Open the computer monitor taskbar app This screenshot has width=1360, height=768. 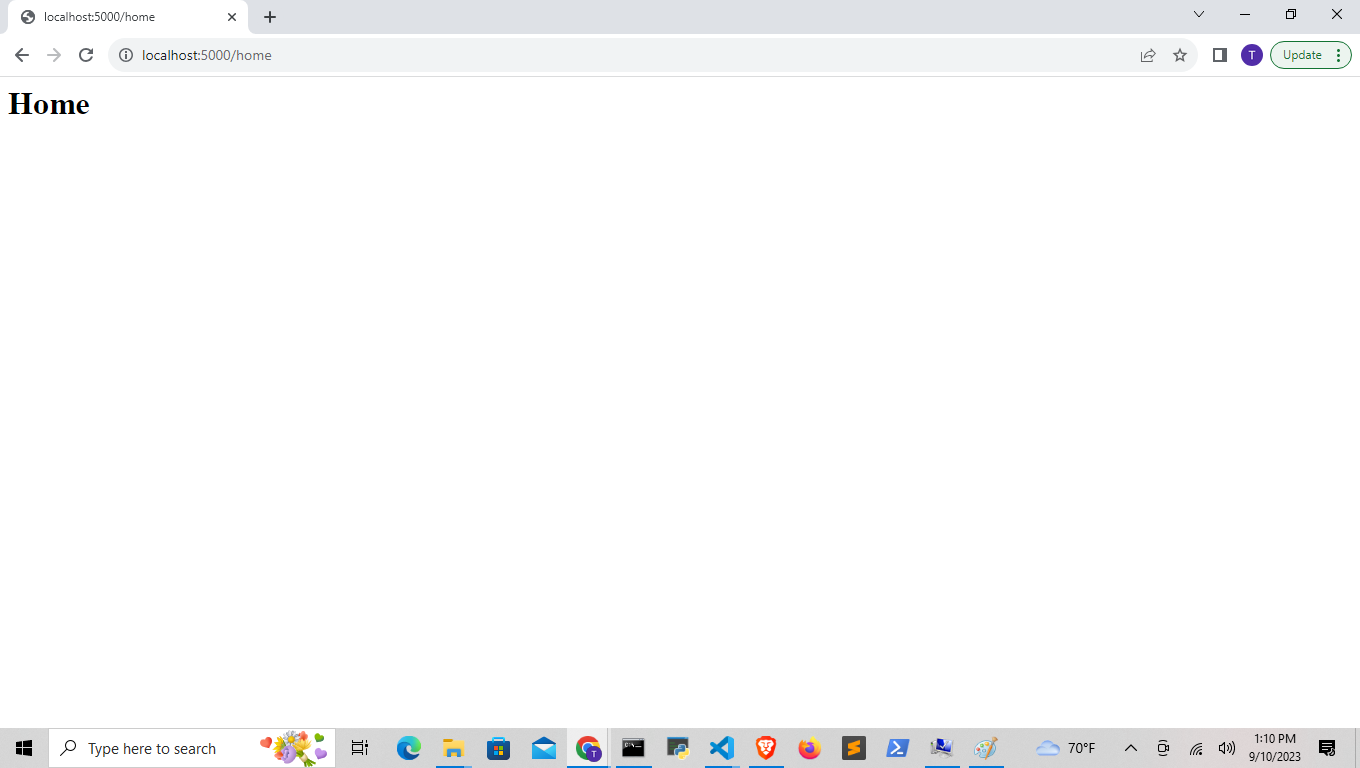[x=942, y=748]
